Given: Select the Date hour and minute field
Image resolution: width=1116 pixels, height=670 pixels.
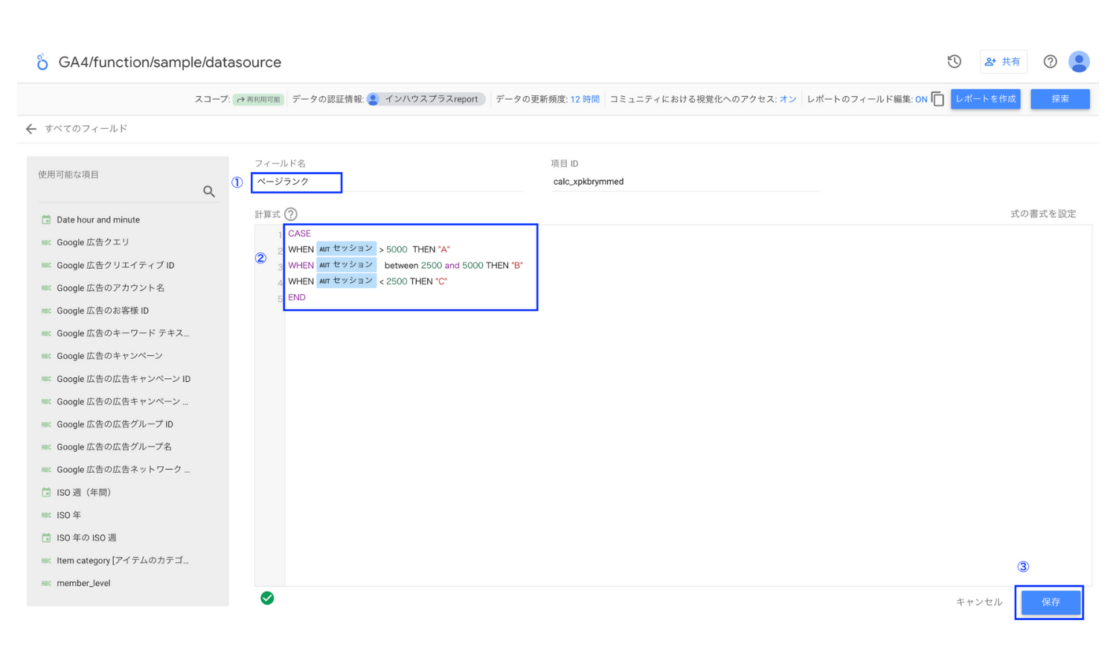Looking at the screenshot, I should pyautogui.click(x=98, y=220).
